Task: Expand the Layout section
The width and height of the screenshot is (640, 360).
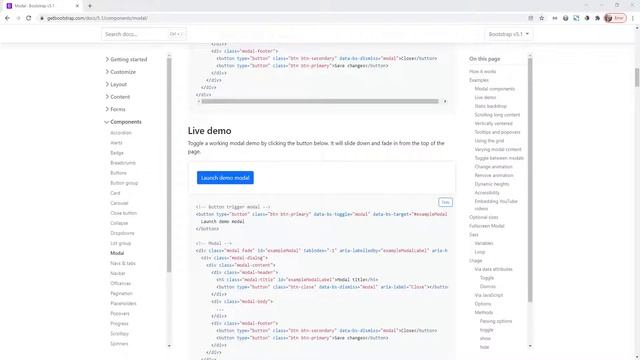Action: pyautogui.click(x=116, y=84)
